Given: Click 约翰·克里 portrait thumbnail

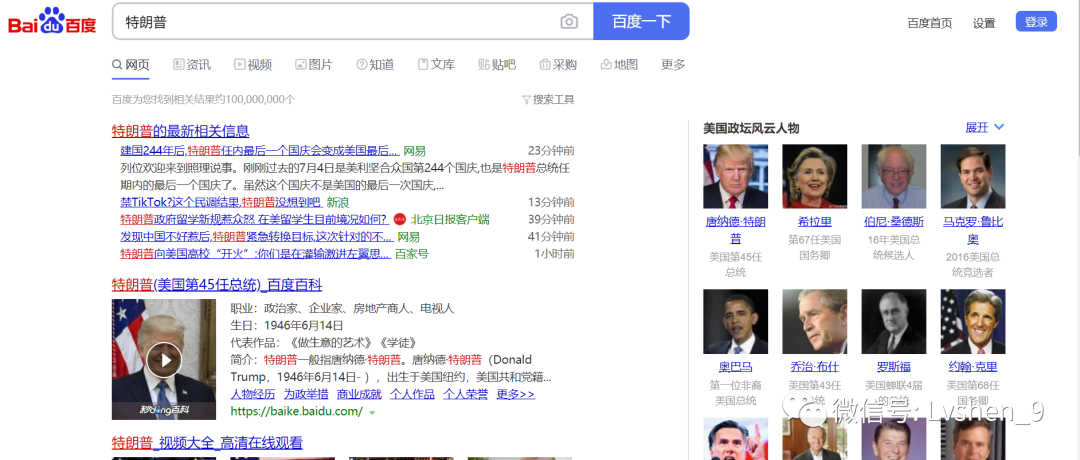Looking at the screenshot, I should point(973,322).
